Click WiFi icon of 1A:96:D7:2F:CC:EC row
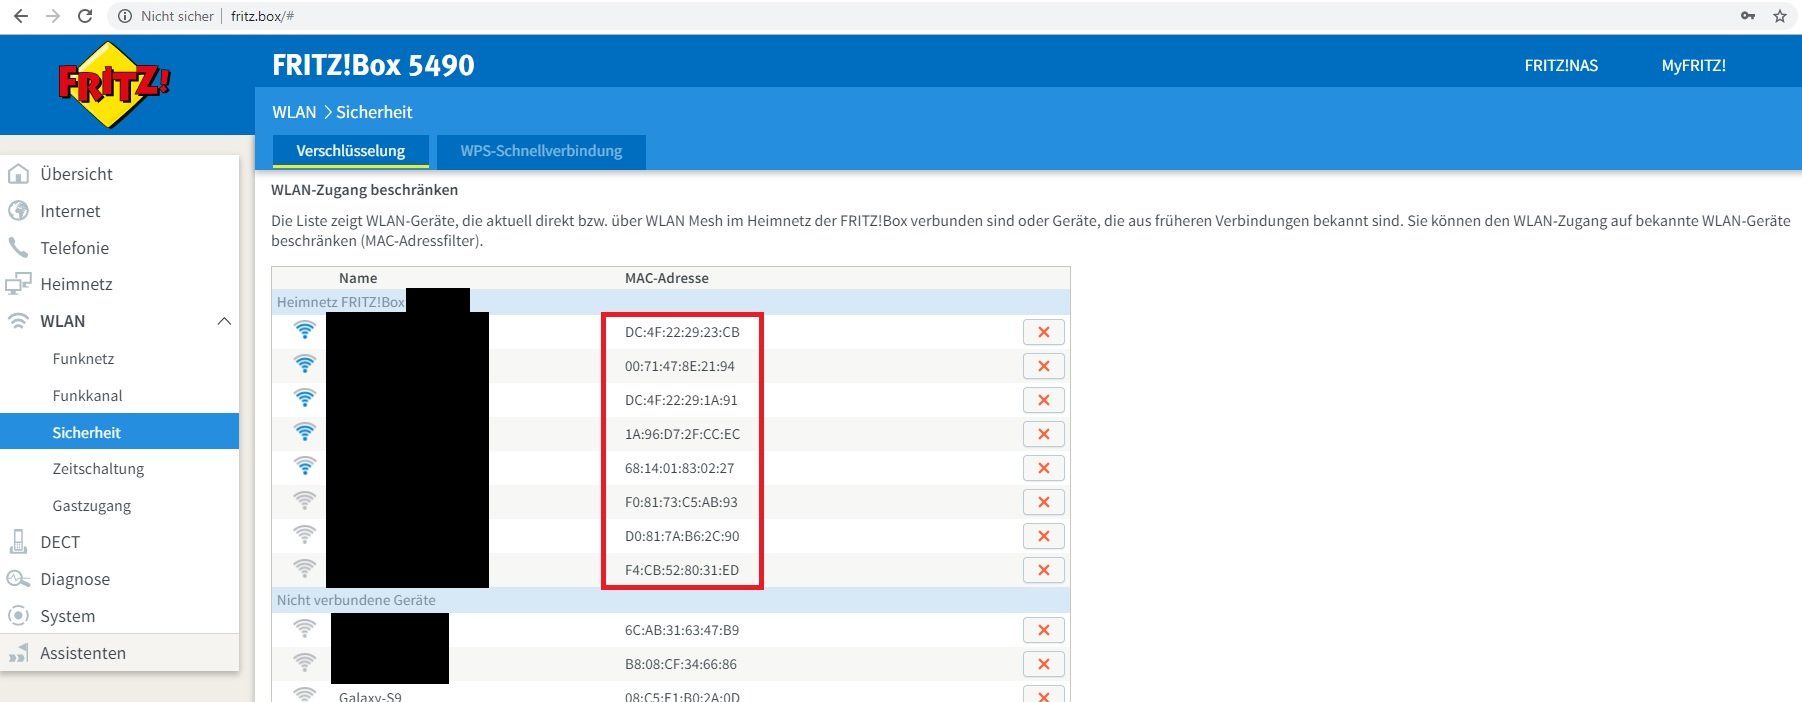The width and height of the screenshot is (1802, 702). coord(305,432)
